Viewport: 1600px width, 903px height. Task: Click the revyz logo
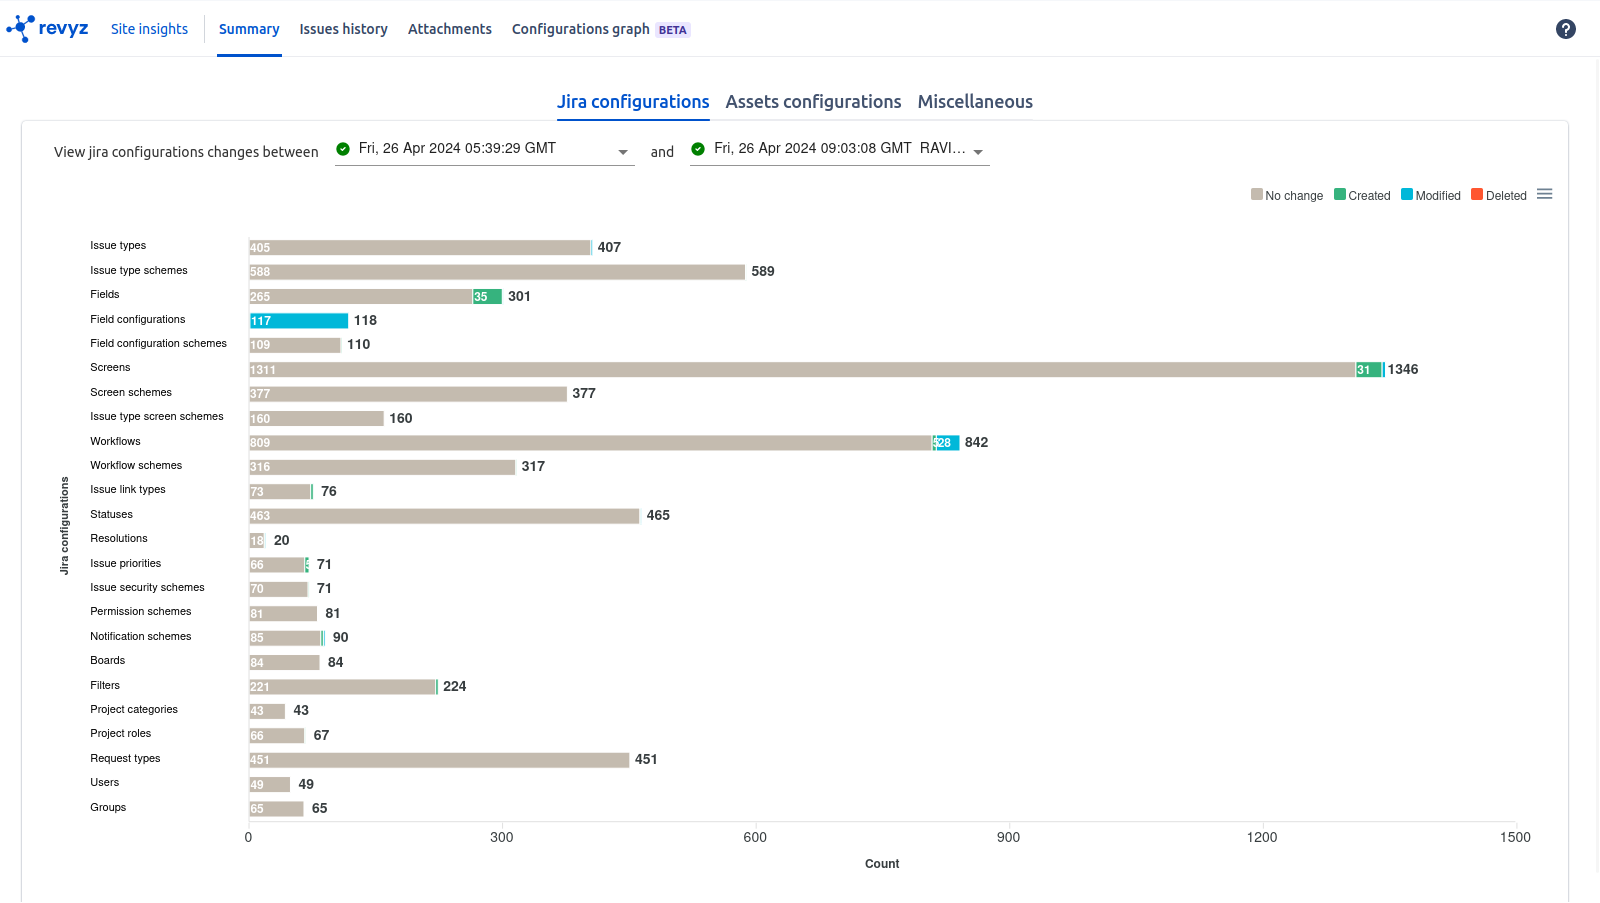pyautogui.click(x=47, y=28)
